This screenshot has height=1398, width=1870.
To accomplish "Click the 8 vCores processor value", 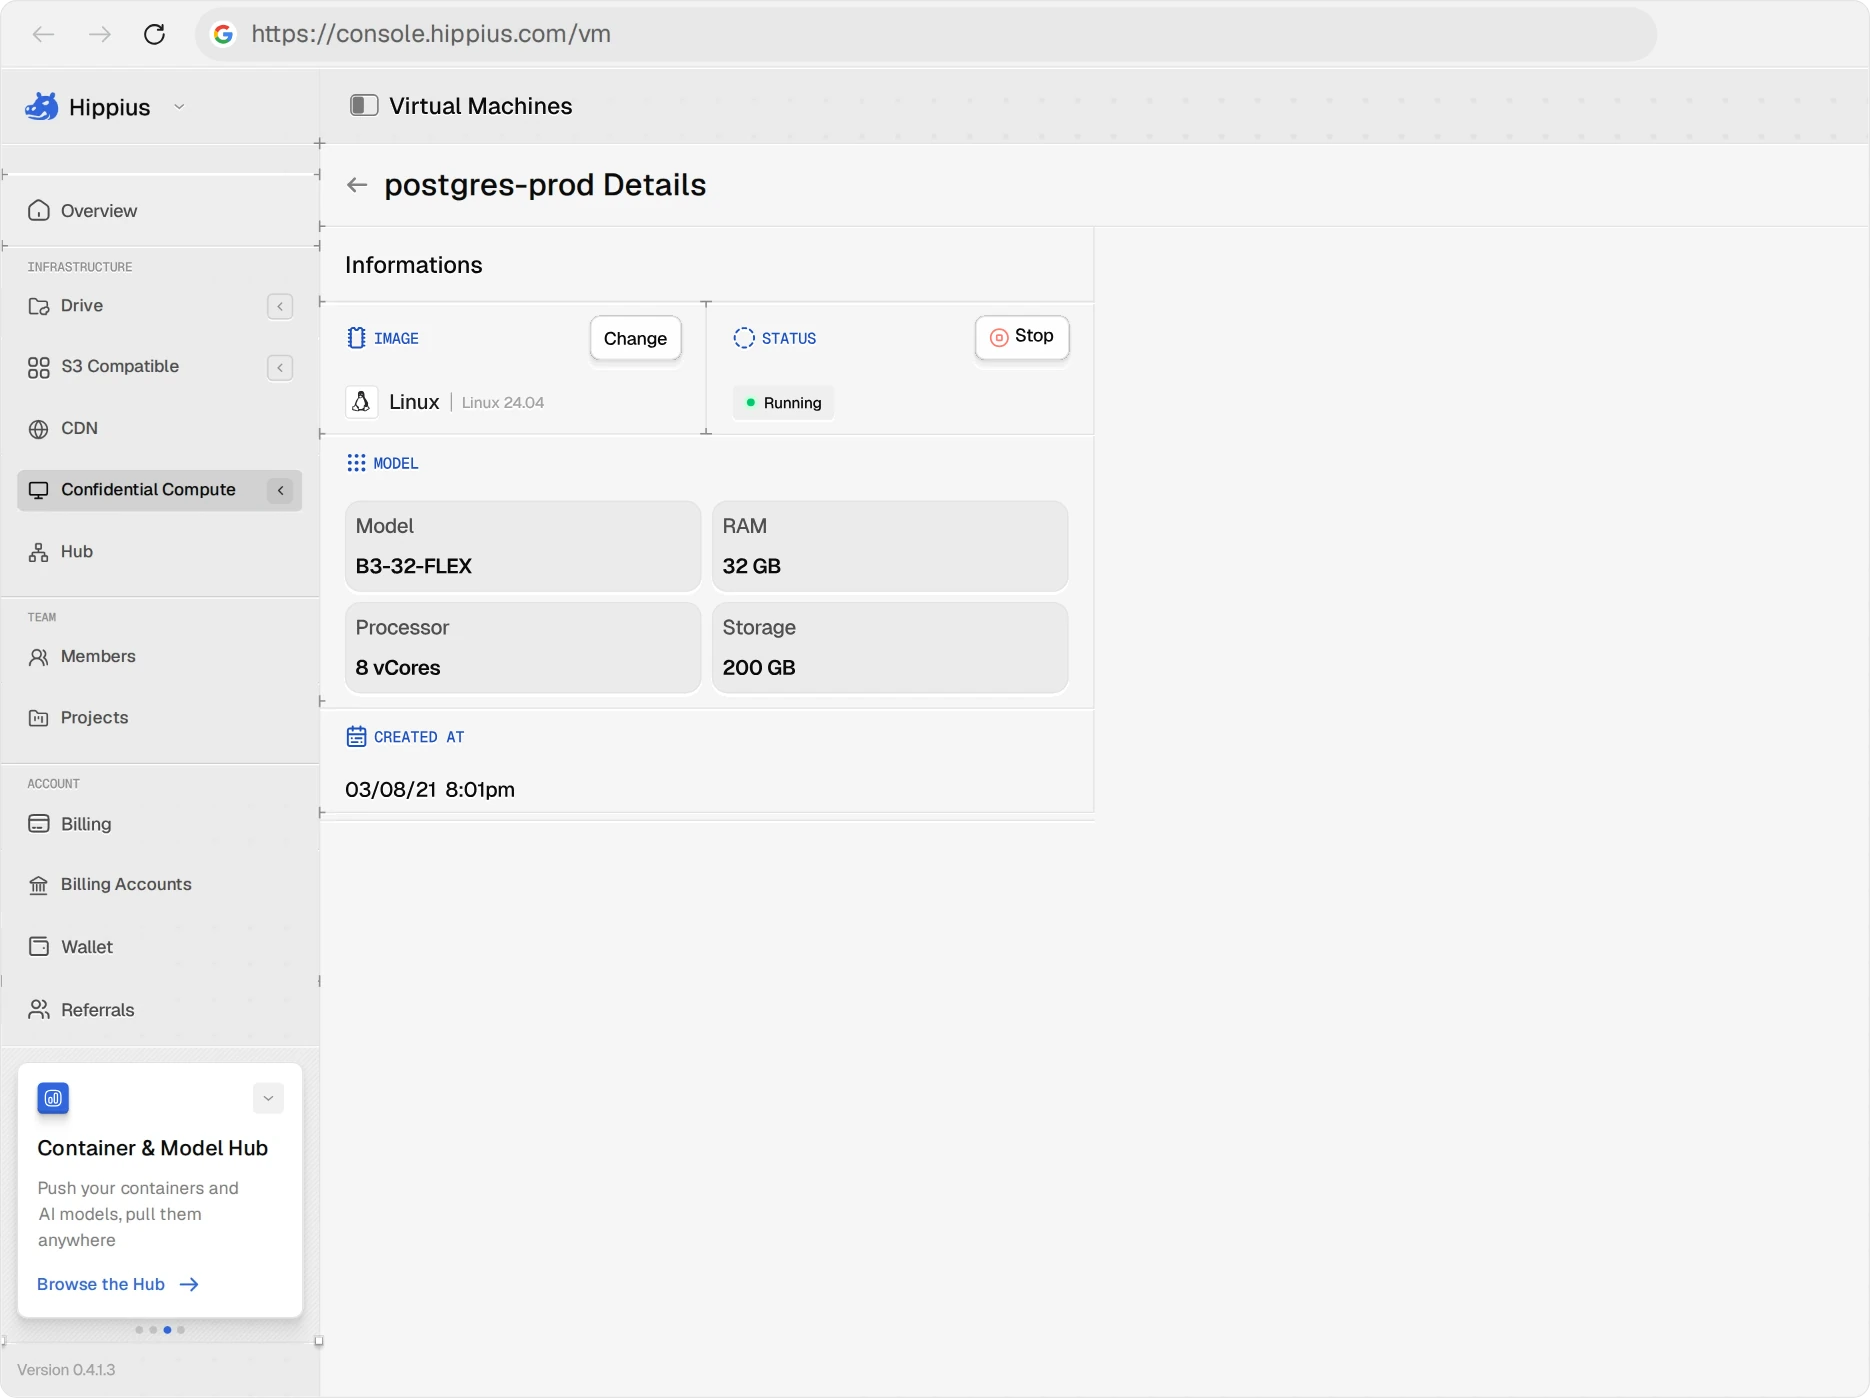I will point(398,668).
